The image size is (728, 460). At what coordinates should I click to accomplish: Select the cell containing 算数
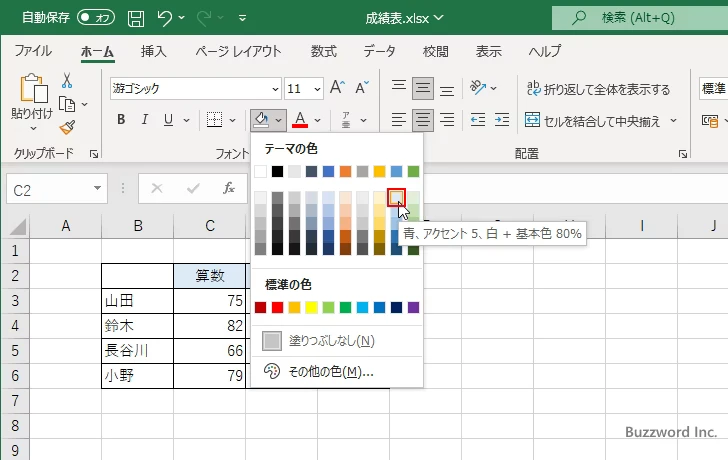click(x=210, y=276)
